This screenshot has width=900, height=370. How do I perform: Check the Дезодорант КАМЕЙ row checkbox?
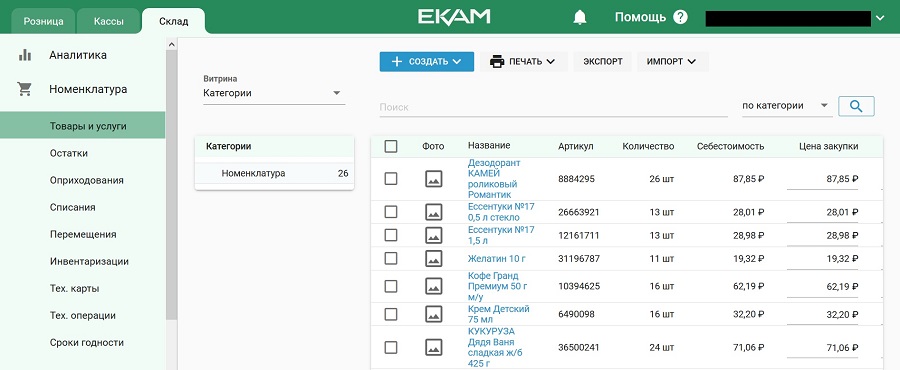tap(391, 179)
